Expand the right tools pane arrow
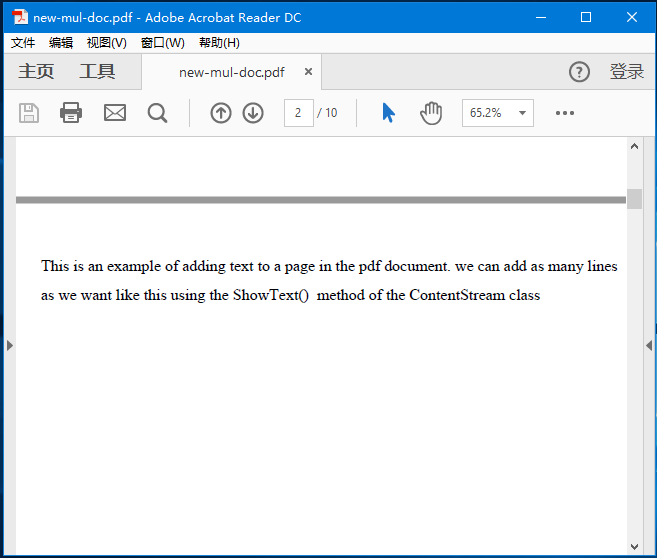 pos(649,346)
